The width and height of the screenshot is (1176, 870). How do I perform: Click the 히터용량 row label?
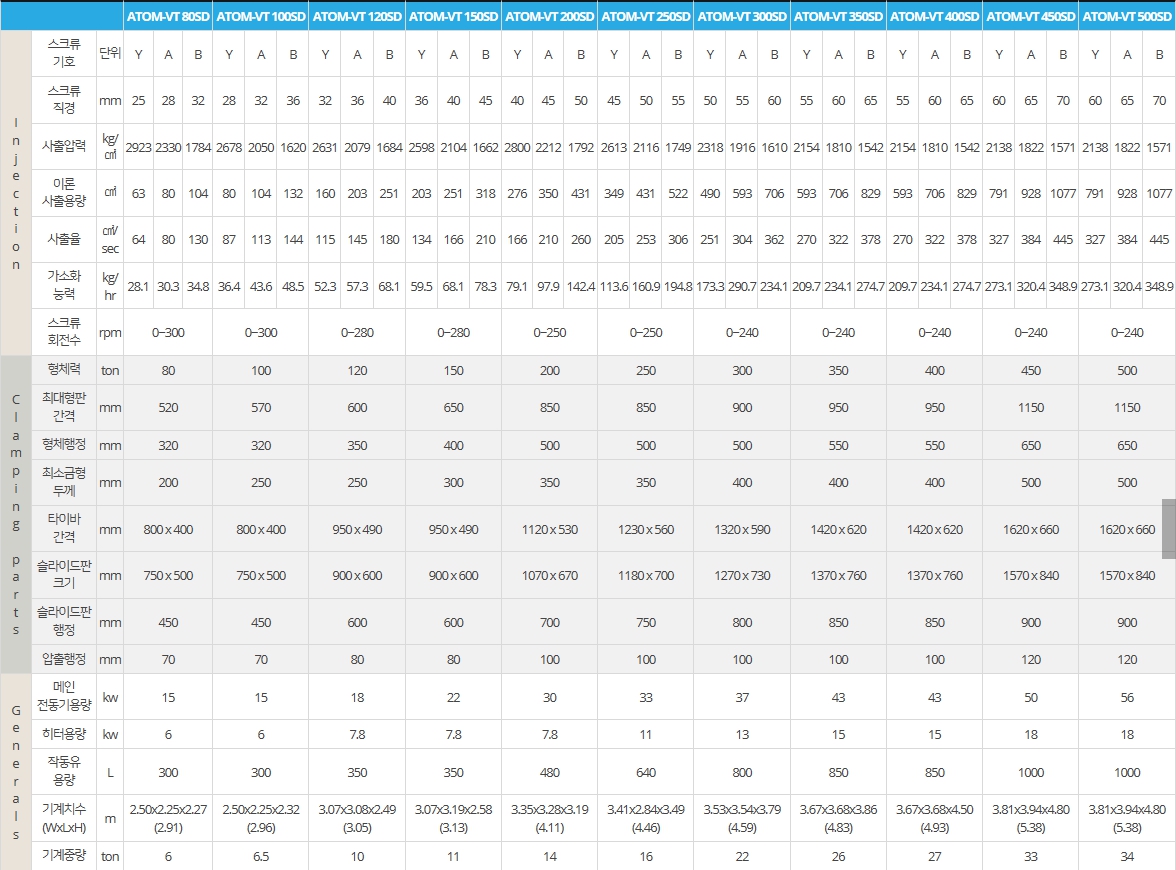(x=64, y=734)
